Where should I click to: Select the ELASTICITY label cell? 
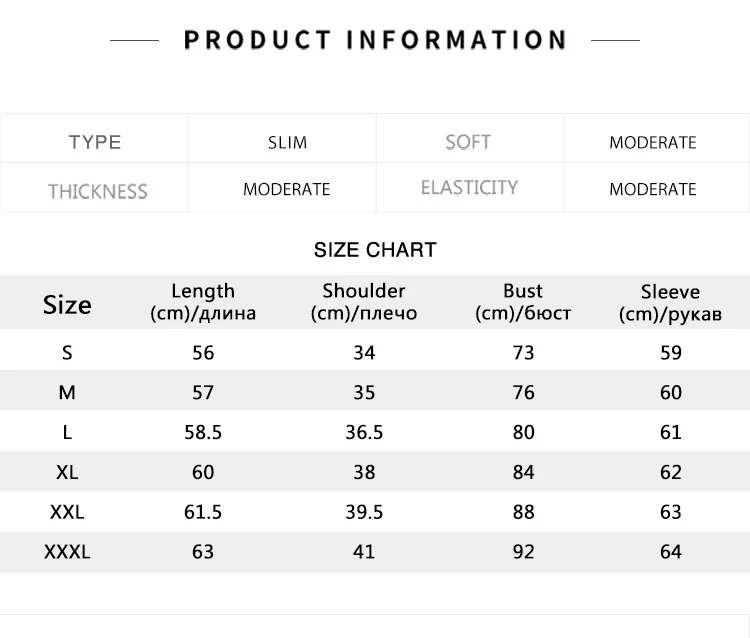click(x=469, y=187)
